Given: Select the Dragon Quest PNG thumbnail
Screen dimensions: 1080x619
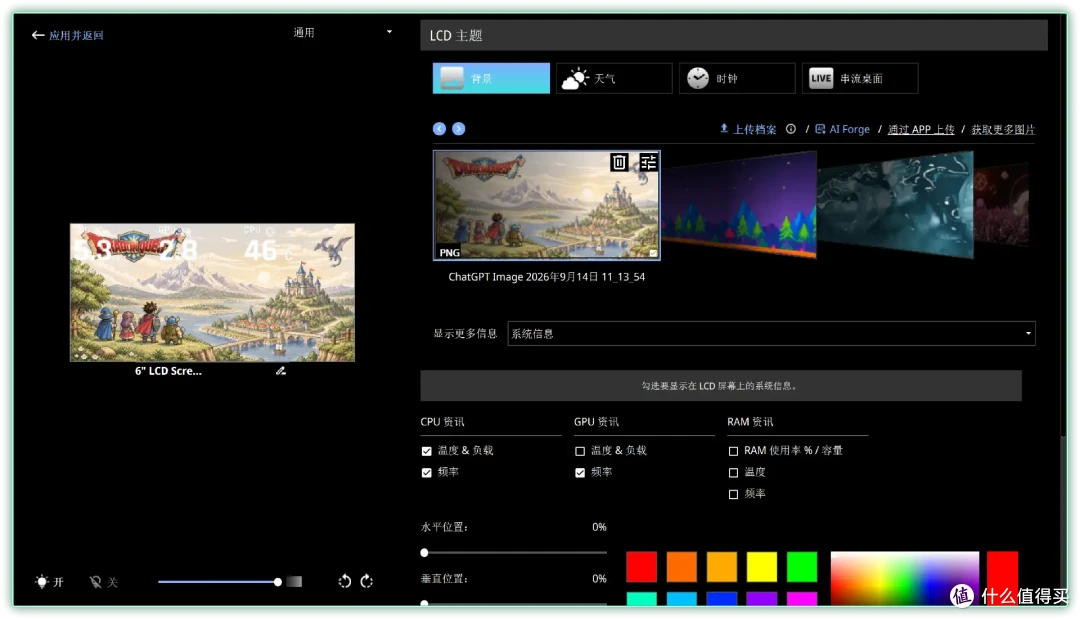Looking at the screenshot, I should [x=546, y=205].
